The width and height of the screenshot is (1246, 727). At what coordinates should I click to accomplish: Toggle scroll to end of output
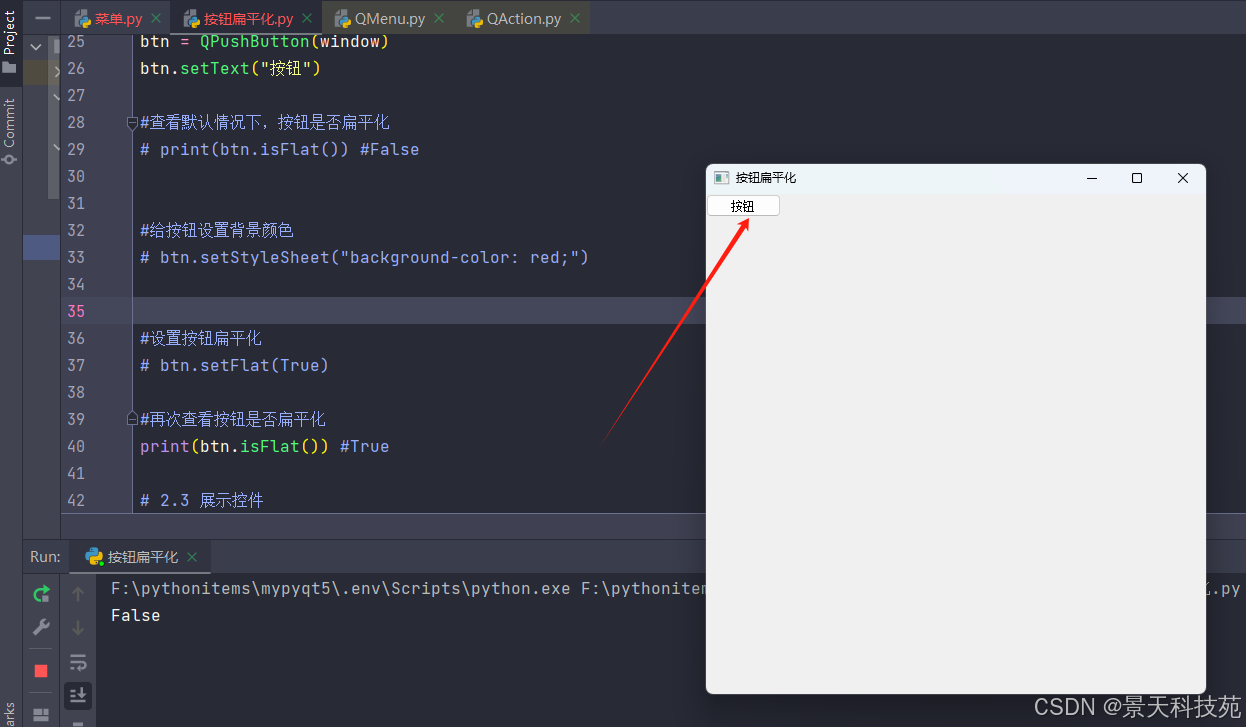78,695
